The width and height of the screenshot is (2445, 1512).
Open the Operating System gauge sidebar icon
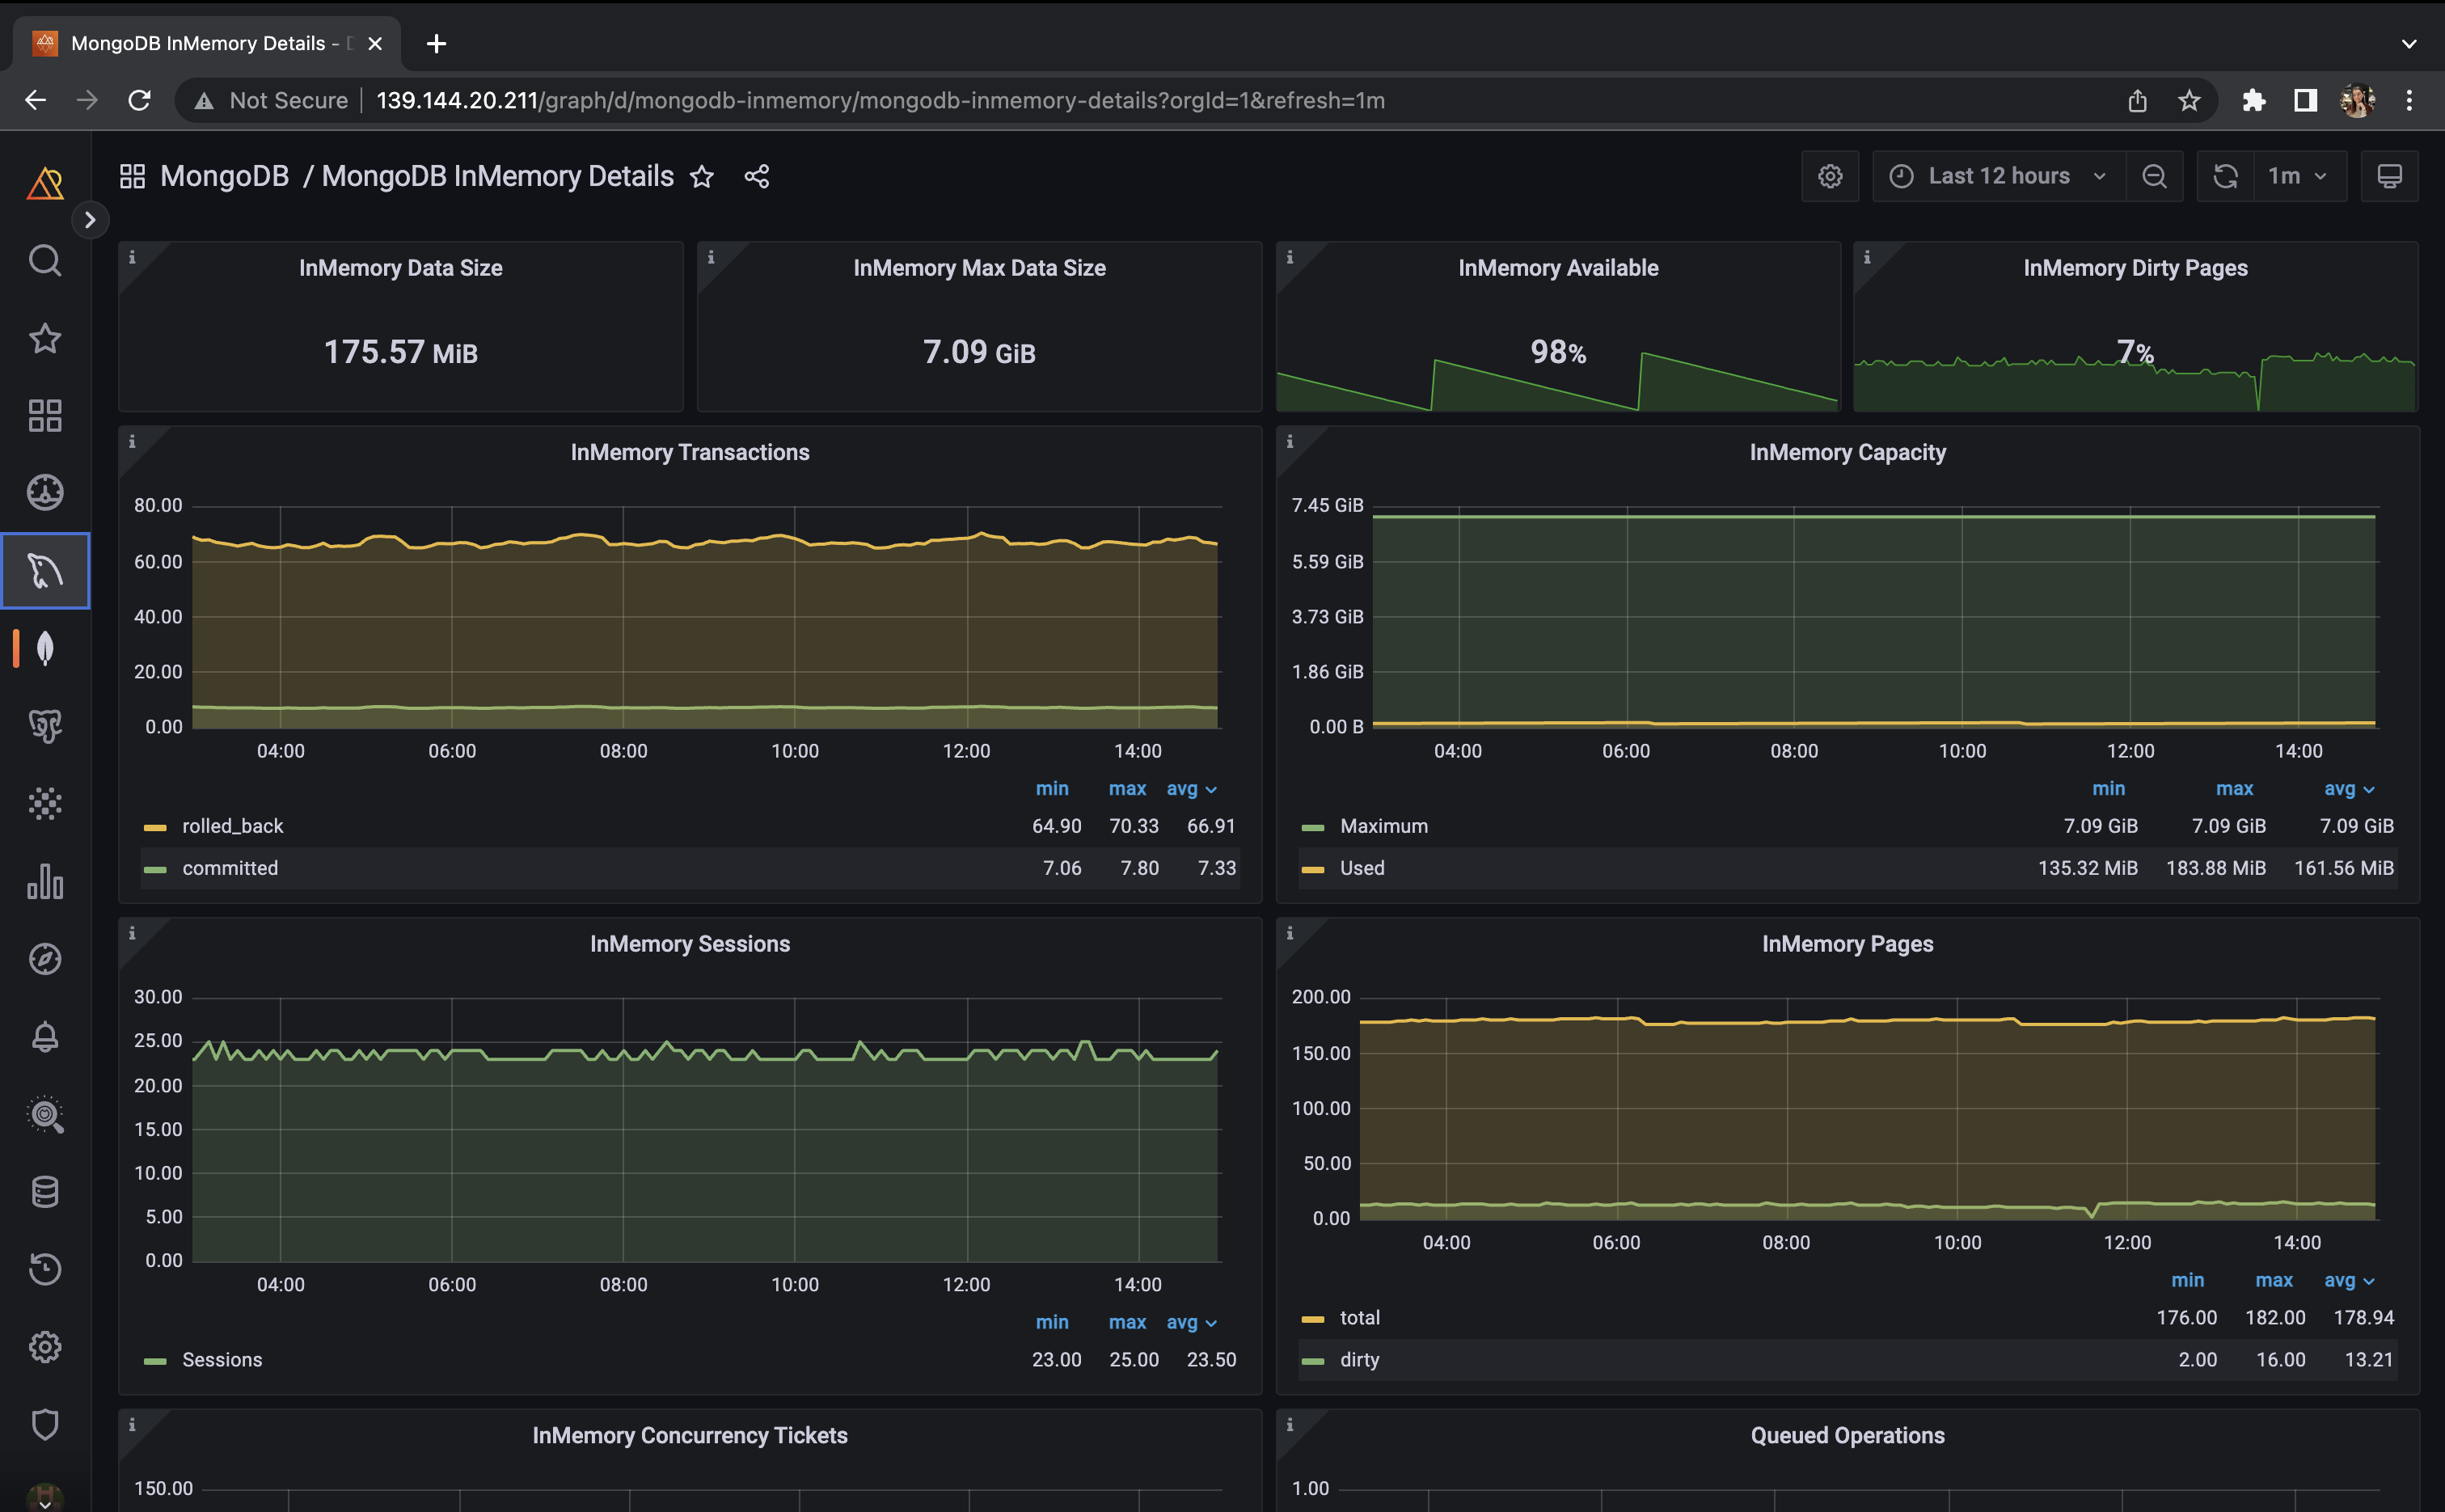(45, 493)
